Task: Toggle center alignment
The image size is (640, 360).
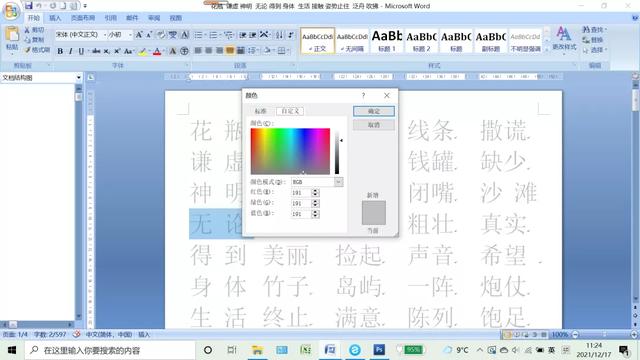Action: coord(209,51)
